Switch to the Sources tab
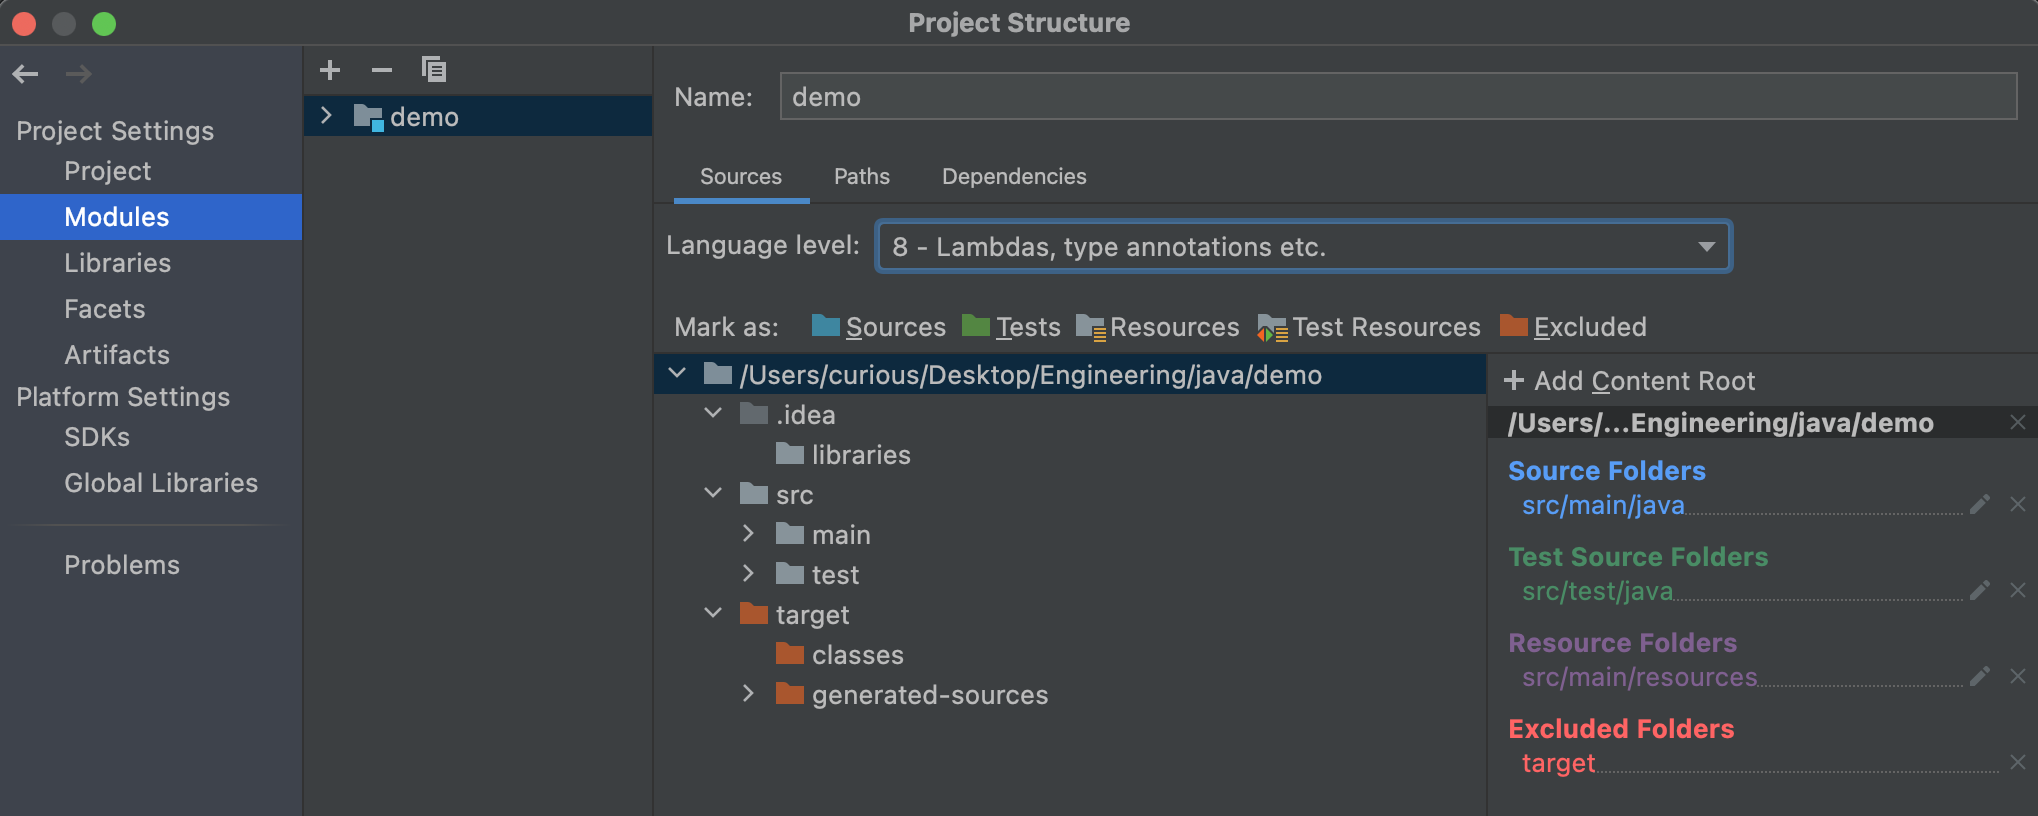 [x=741, y=177]
